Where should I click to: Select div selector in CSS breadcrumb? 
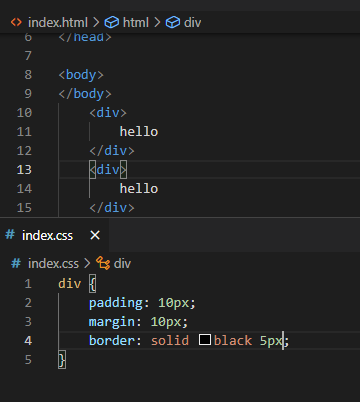122,264
